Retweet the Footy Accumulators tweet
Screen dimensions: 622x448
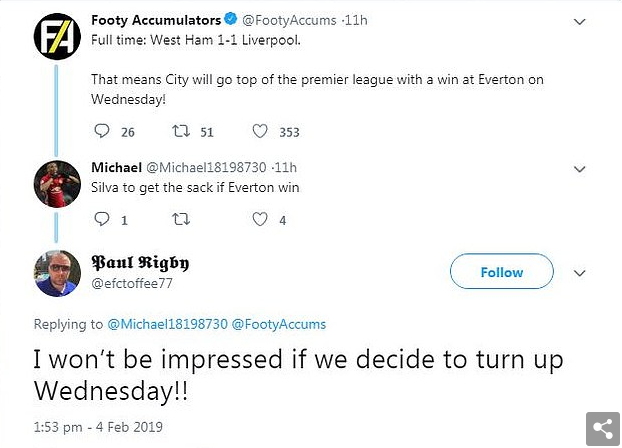pos(180,131)
